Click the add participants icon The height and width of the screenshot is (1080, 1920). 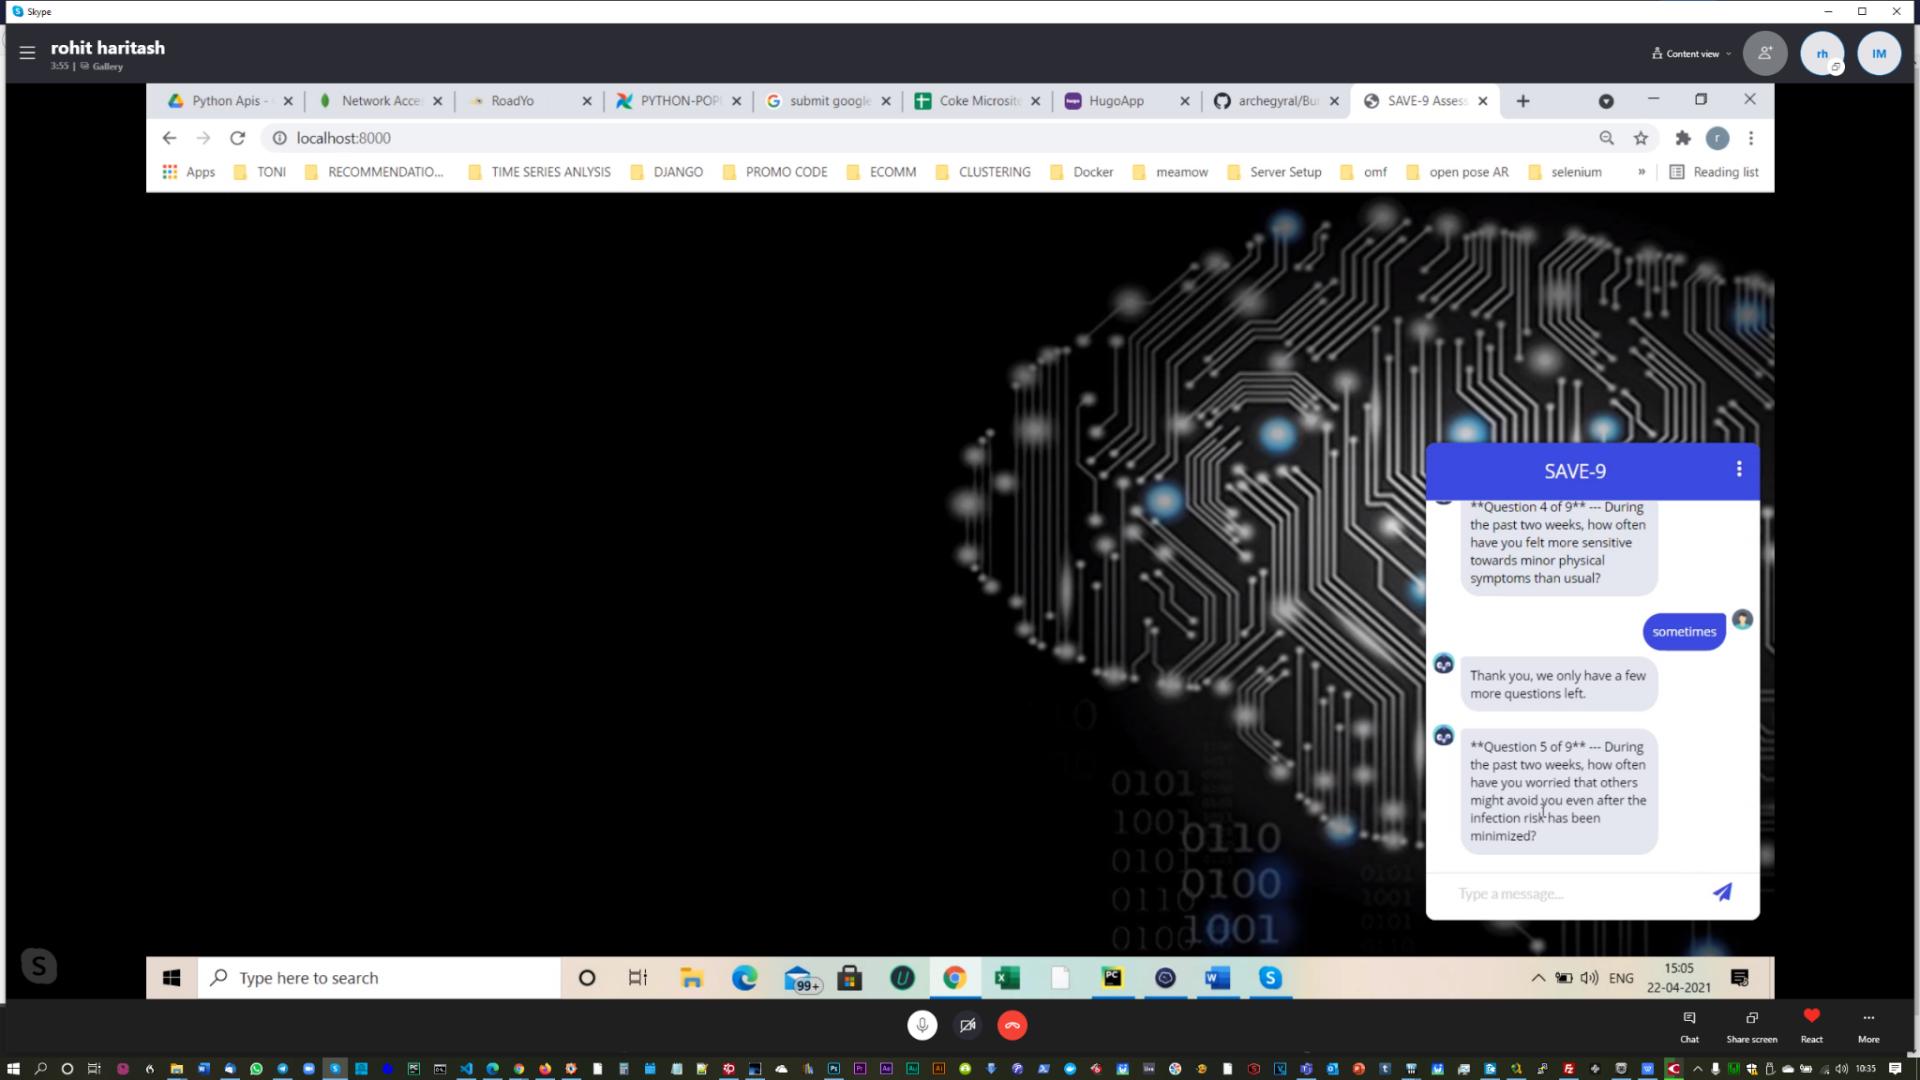(x=1765, y=54)
